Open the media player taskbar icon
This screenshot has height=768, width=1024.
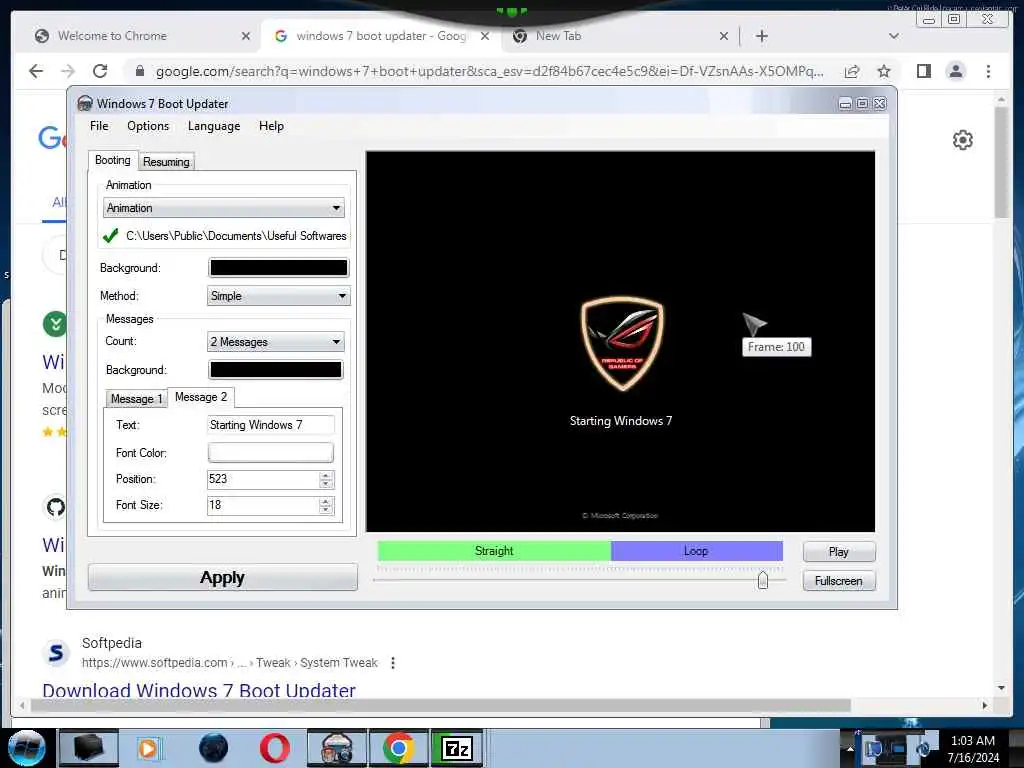tap(148, 748)
